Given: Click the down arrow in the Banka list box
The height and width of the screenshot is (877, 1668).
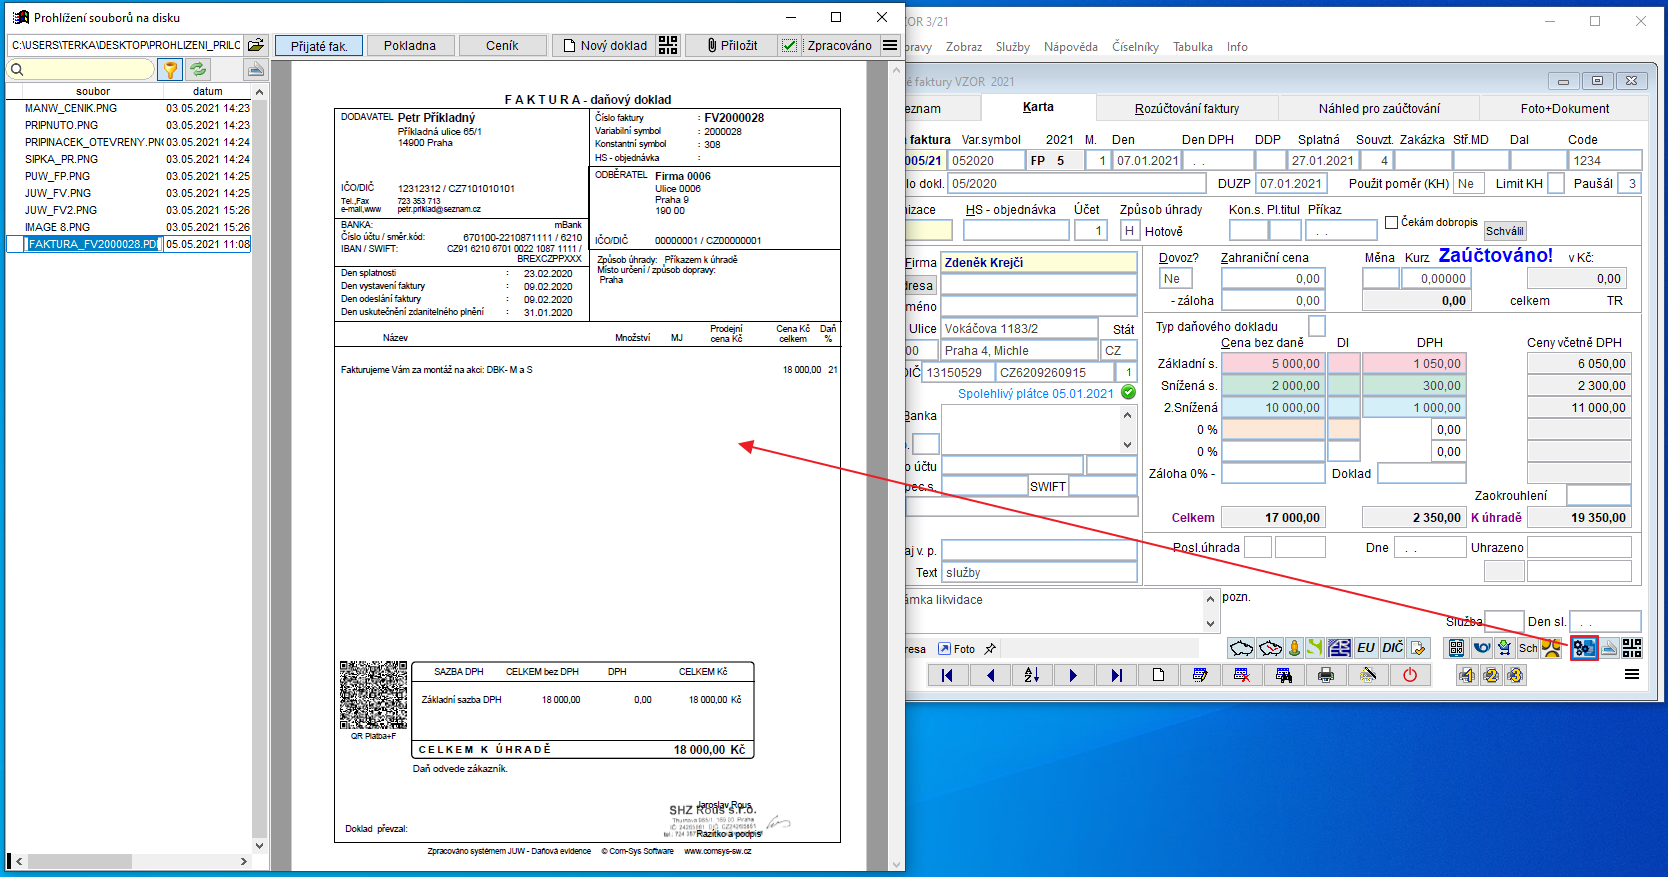Looking at the screenshot, I should pos(1128,445).
